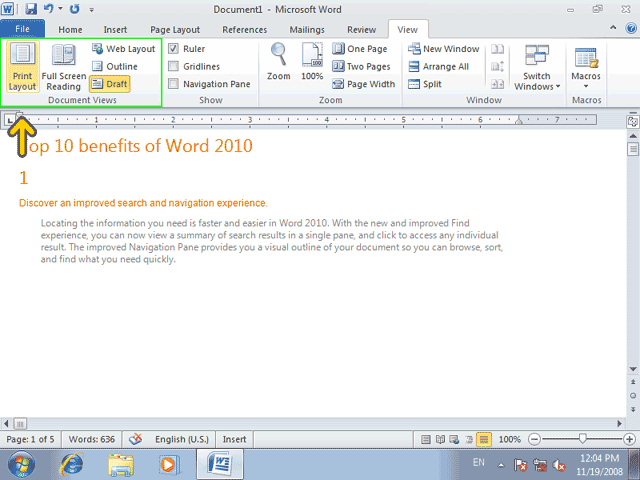Click the view ruler toggle above scrollbar
Viewport: 640px width, 480px height.
pyautogui.click(x=633, y=122)
